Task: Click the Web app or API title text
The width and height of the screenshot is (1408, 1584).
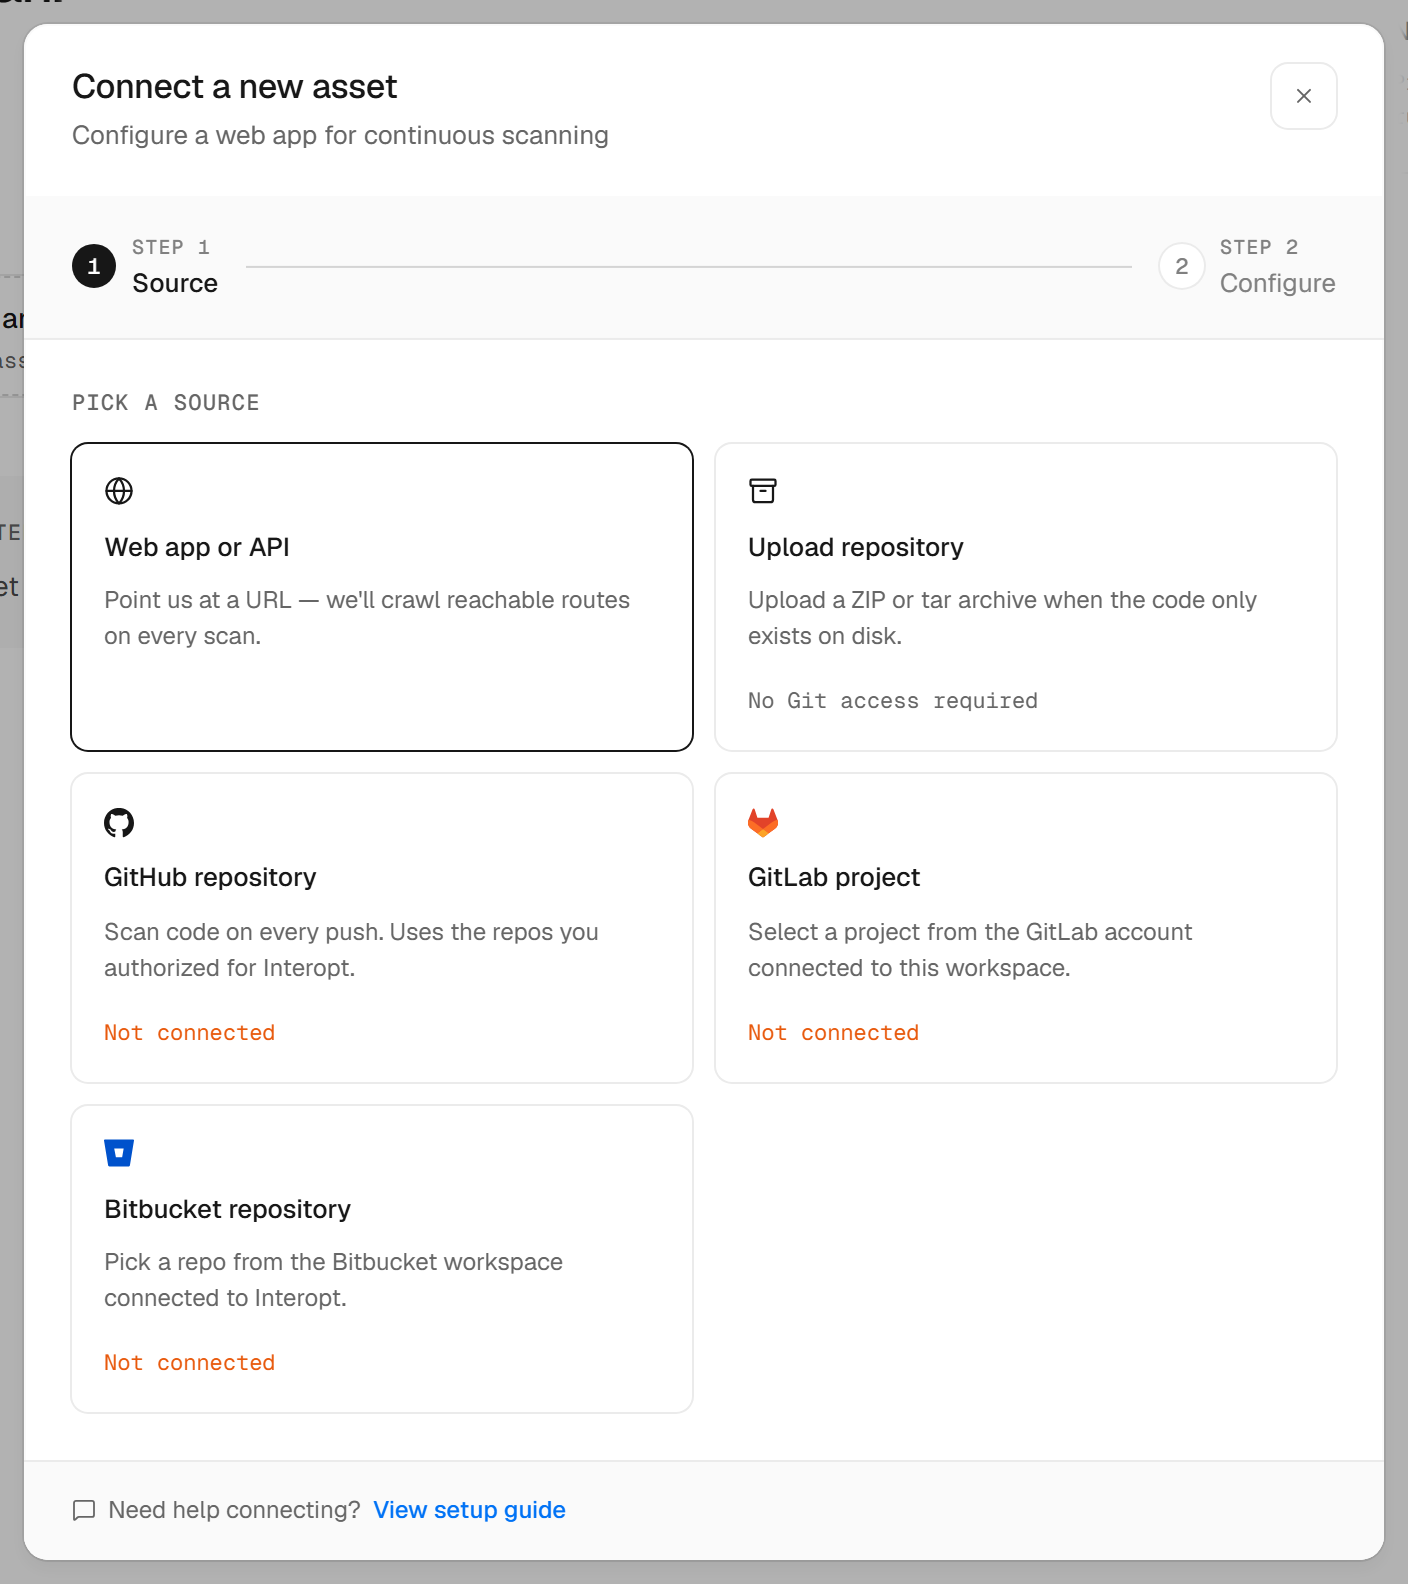Action: [197, 547]
